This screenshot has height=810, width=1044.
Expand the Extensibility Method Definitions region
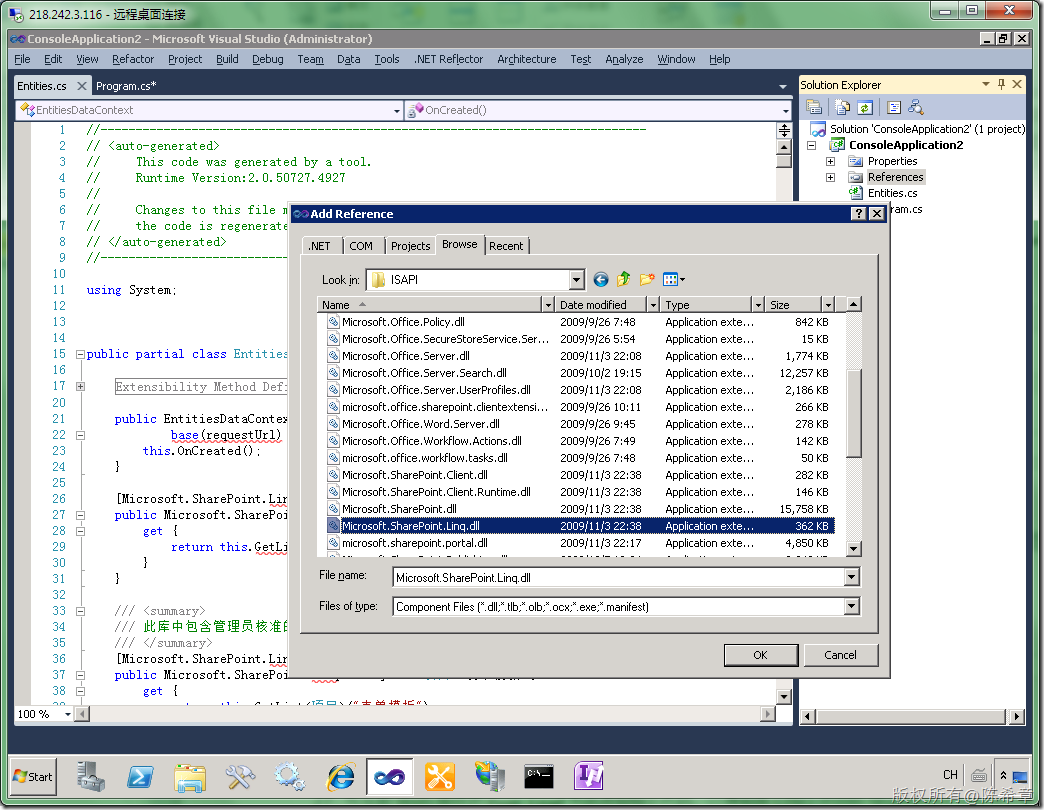coord(81,387)
